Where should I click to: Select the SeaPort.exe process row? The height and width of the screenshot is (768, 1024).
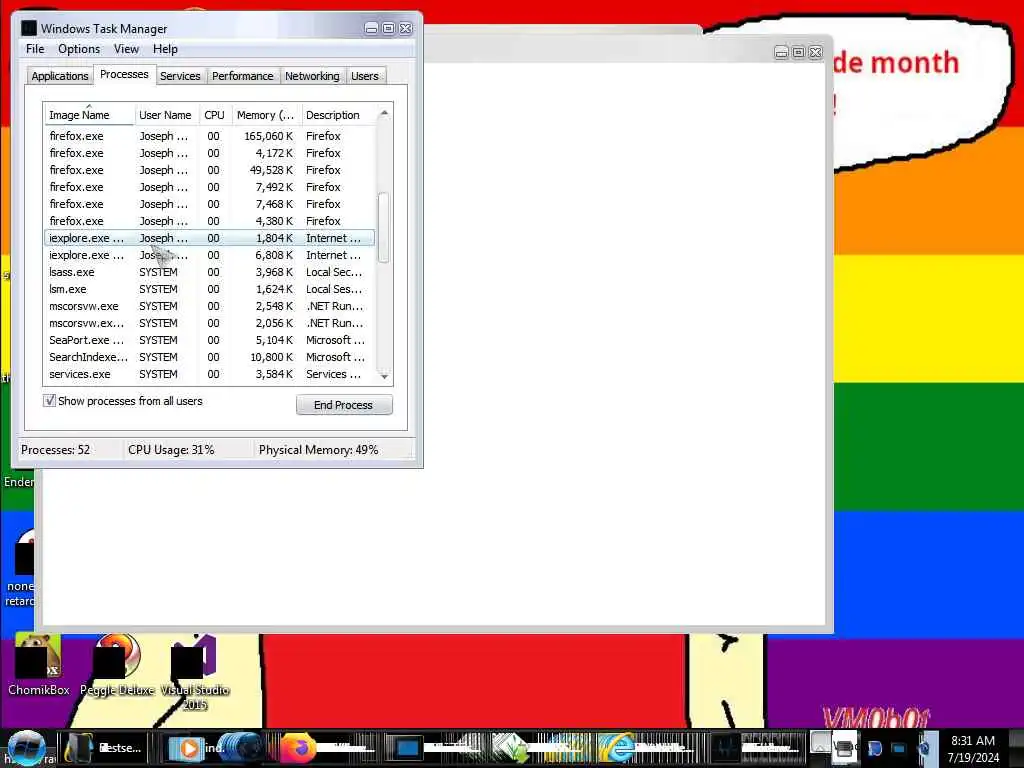click(x=210, y=340)
